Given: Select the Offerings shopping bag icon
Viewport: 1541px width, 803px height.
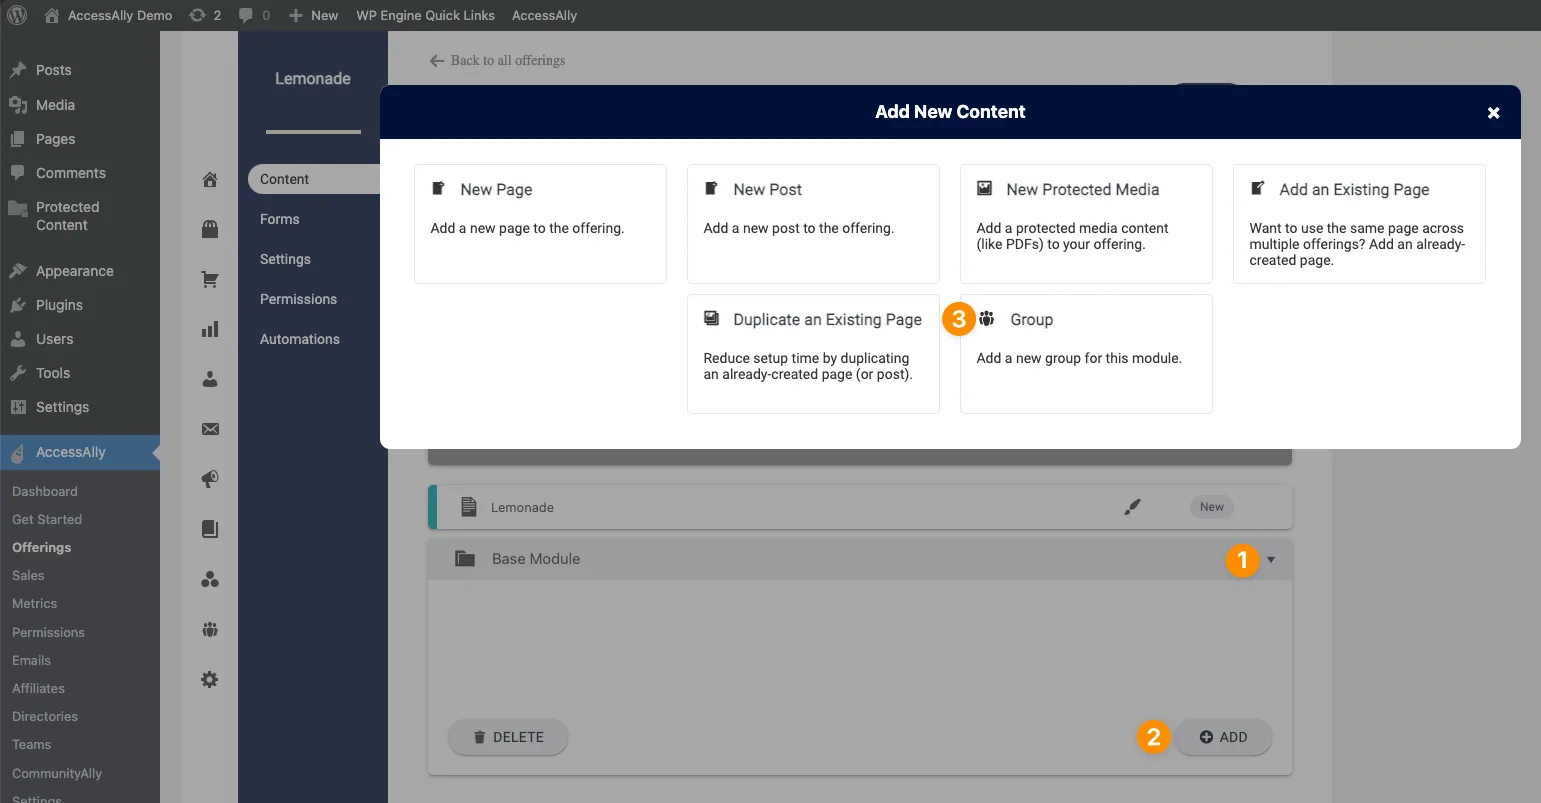Looking at the screenshot, I should [210, 229].
